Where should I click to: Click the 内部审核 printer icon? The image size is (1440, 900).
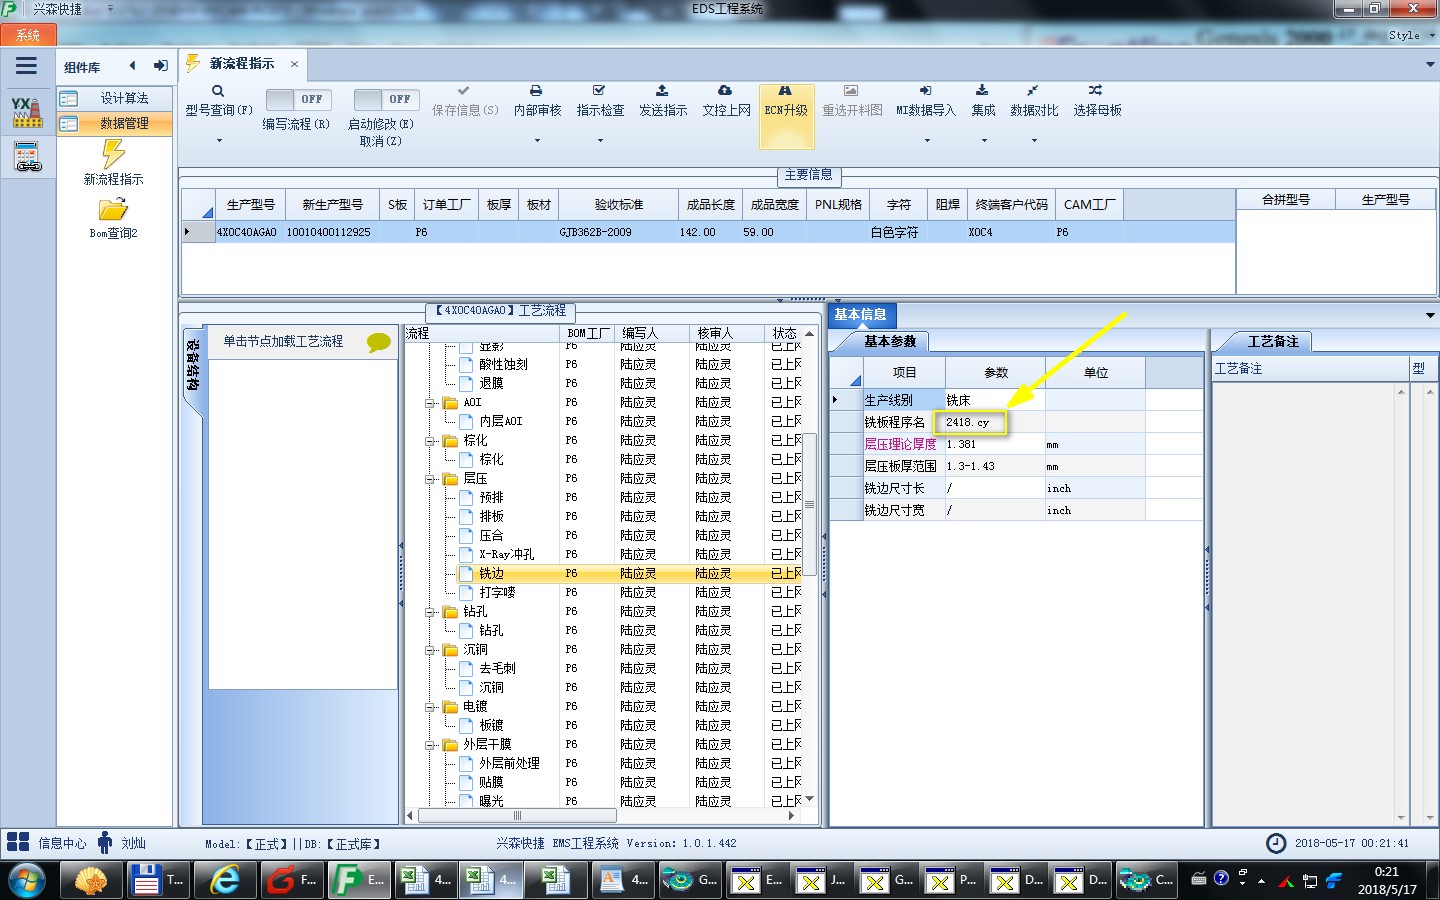coord(536,90)
